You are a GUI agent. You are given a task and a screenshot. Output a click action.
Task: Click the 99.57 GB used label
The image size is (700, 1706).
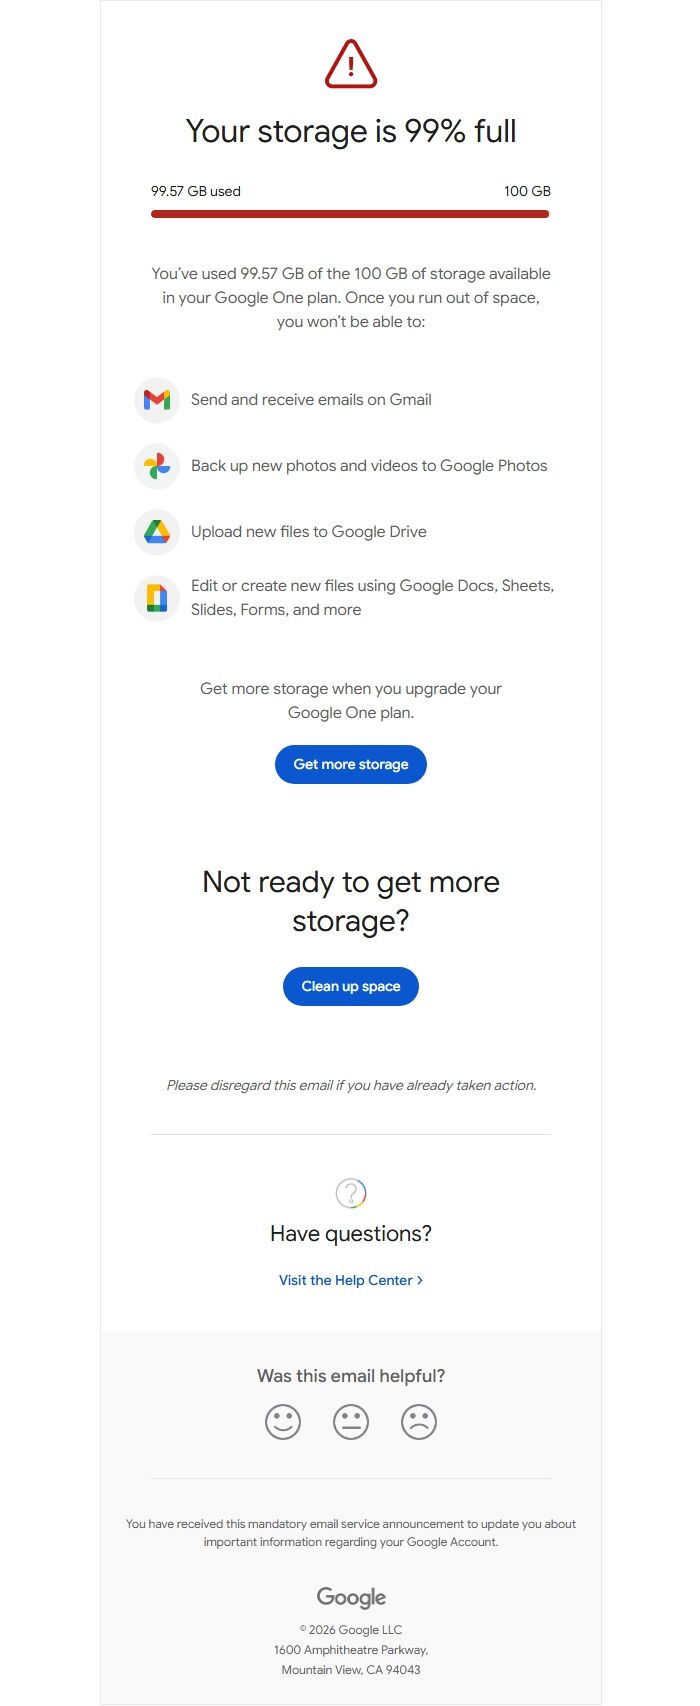[x=196, y=191]
